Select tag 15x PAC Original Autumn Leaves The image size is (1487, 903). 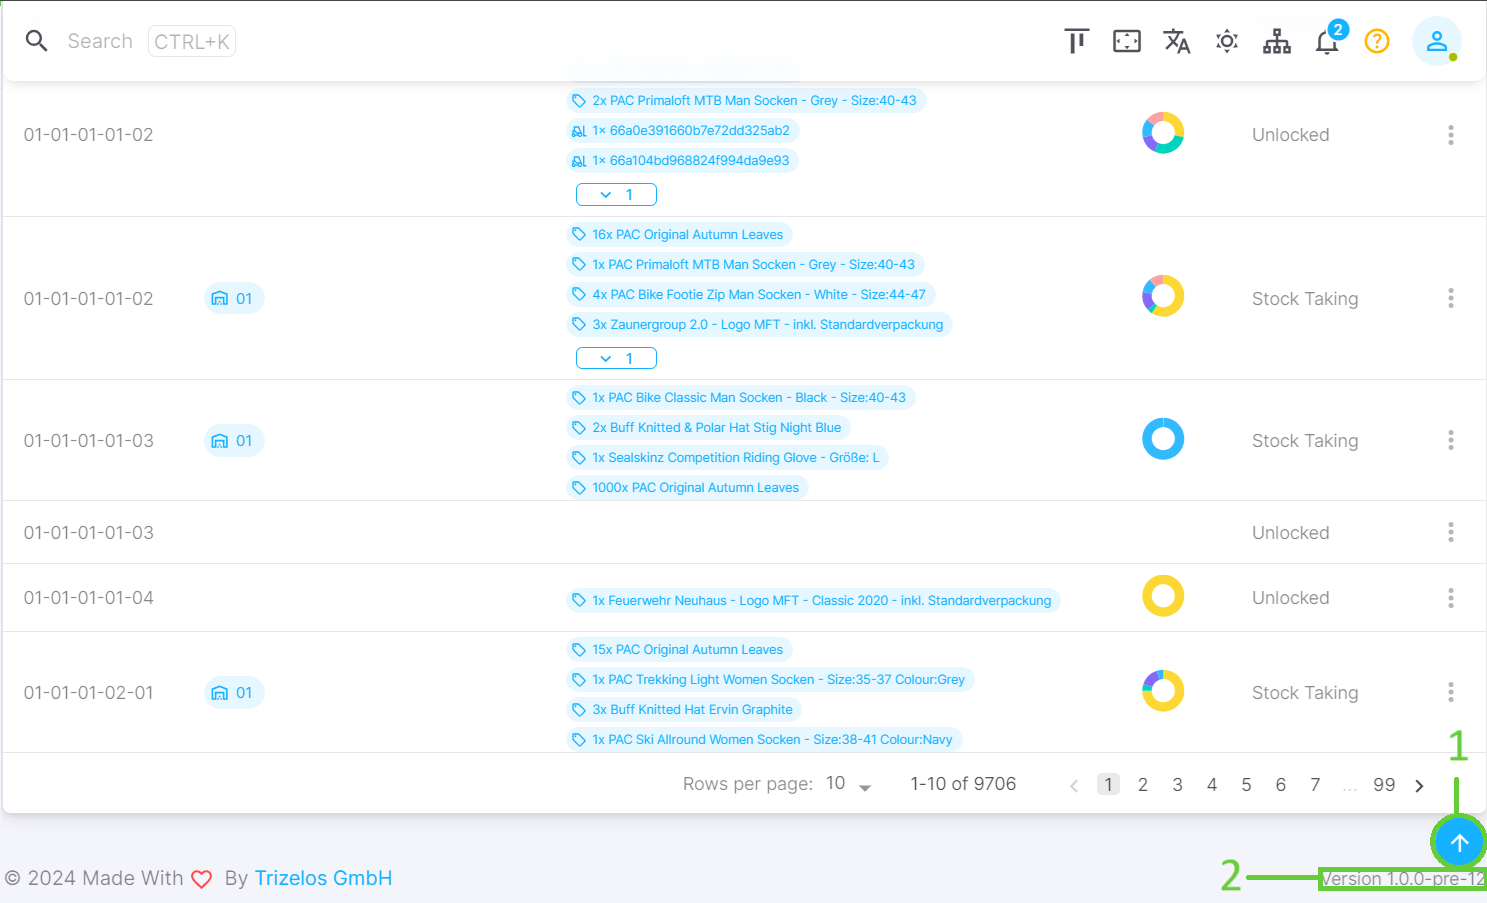pyautogui.click(x=679, y=649)
